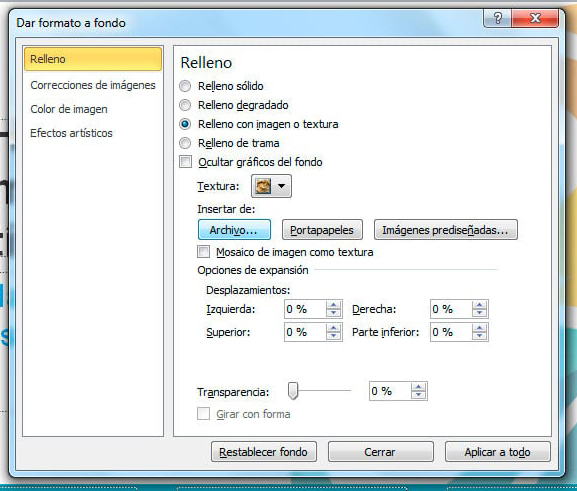The height and width of the screenshot is (491, 577).
Task: Click the Izquierda offset field
Action: coord(305,309)
